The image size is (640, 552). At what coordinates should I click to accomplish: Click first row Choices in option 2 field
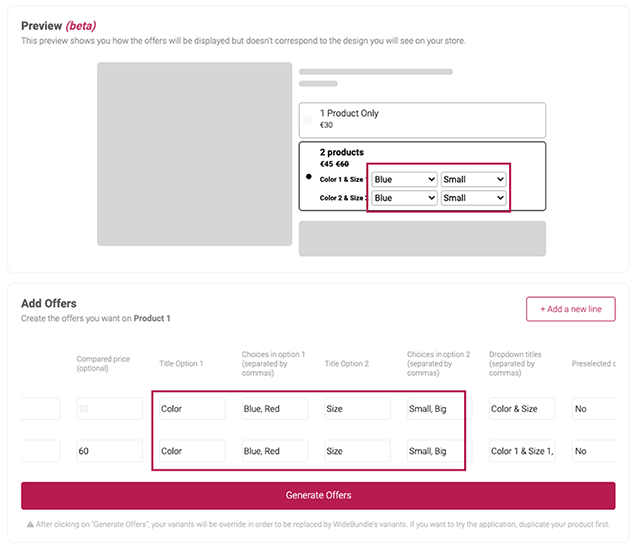[x=439, y=409]
